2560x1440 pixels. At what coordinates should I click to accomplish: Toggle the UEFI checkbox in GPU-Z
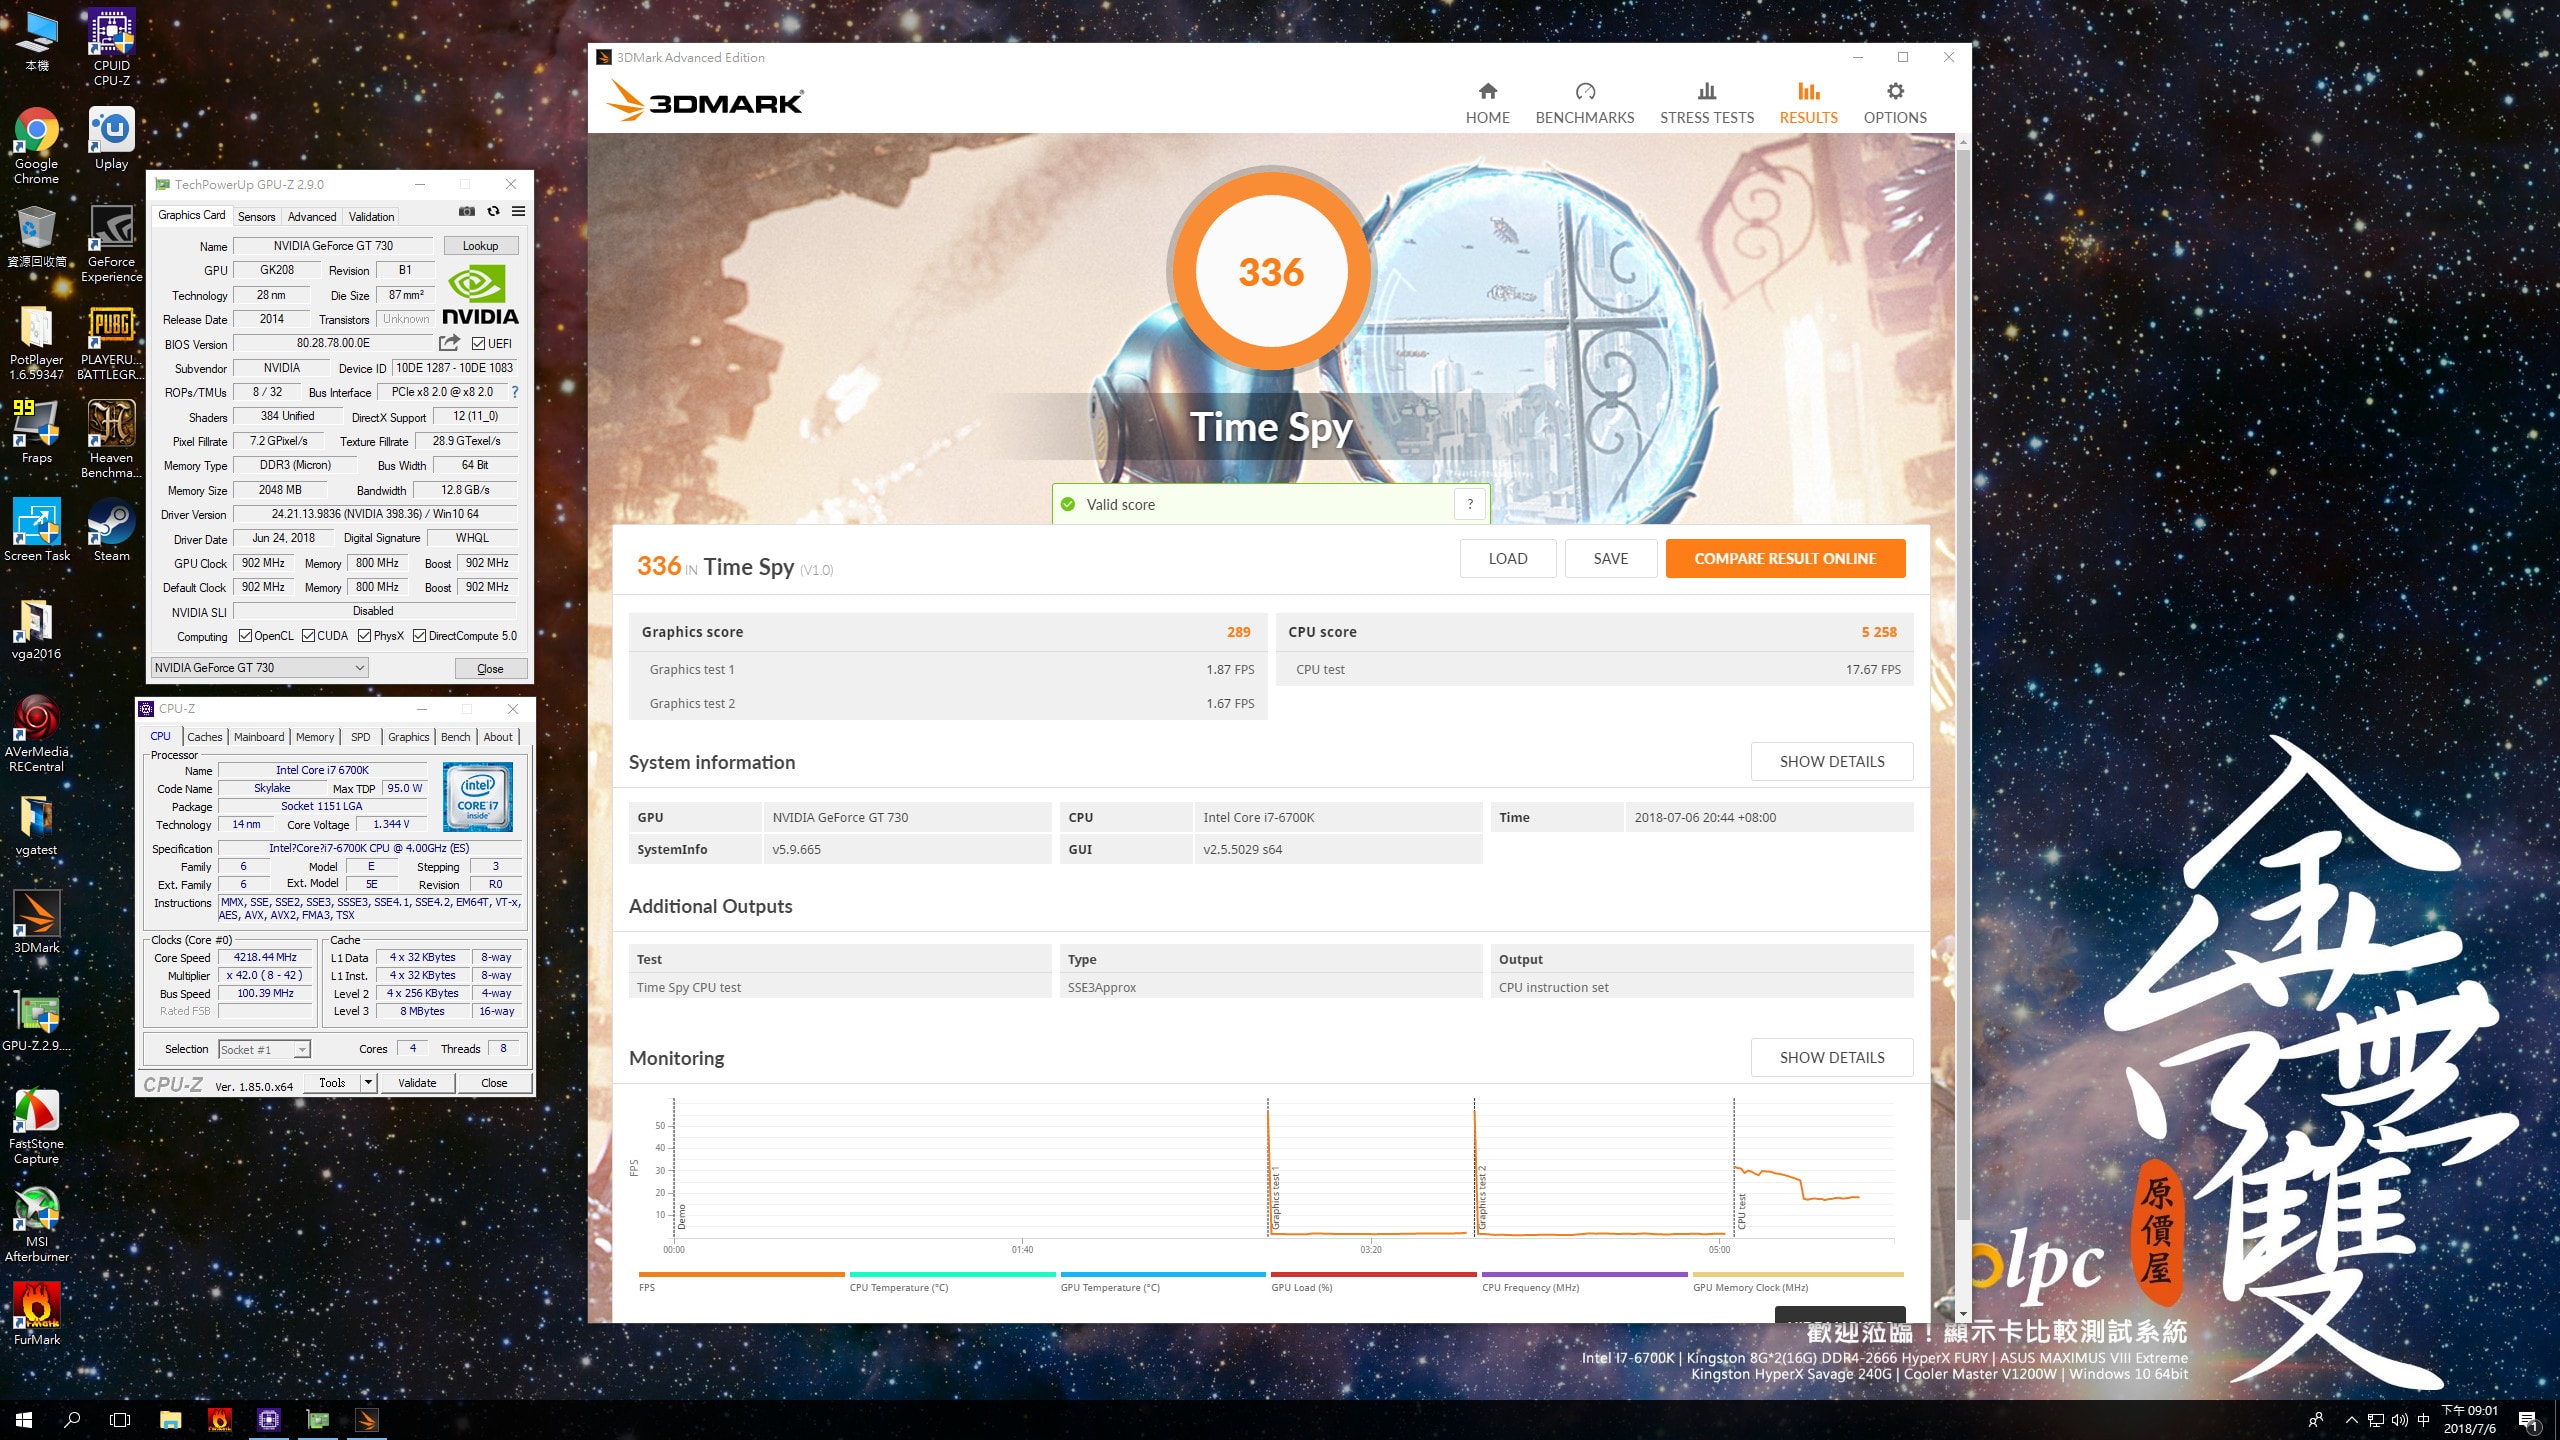click(x=478, y=344)
